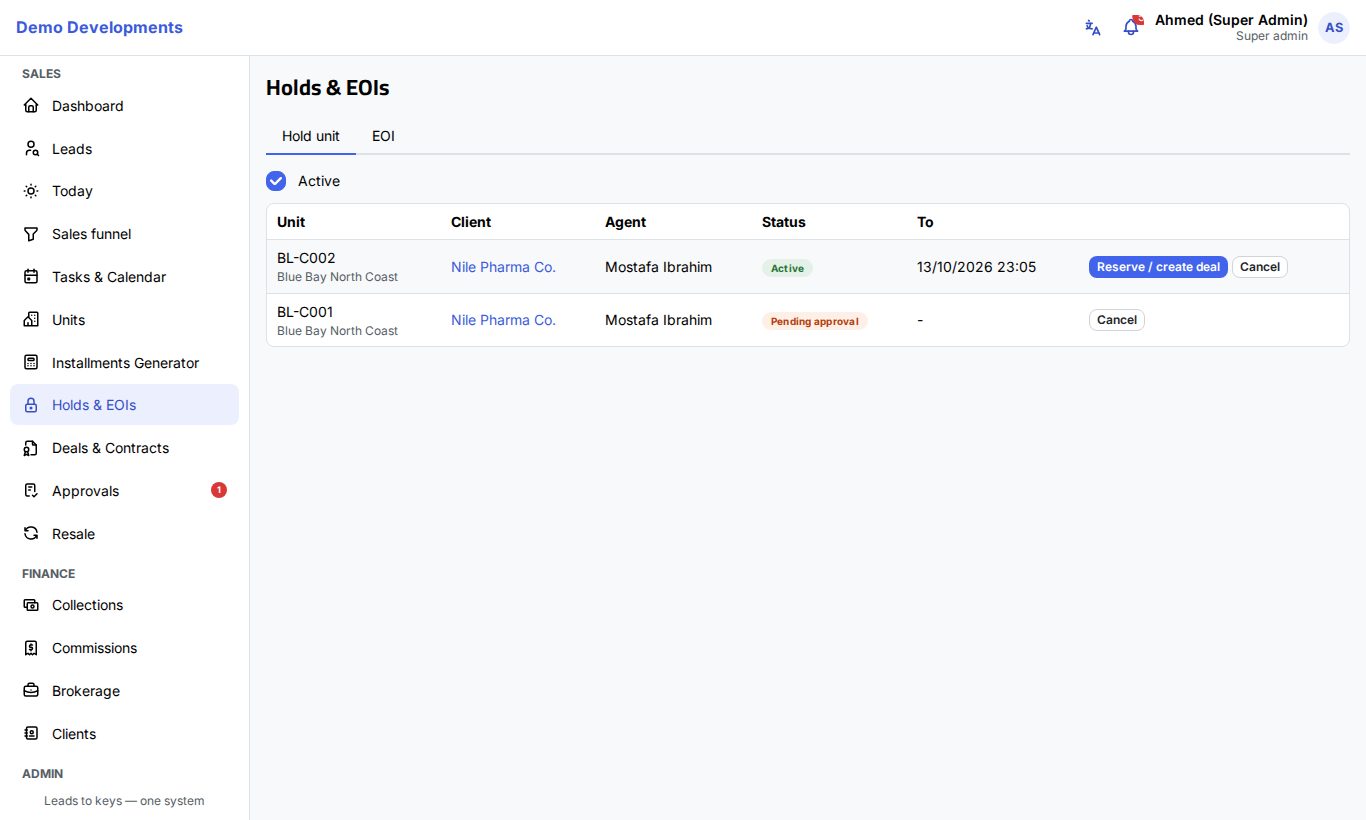
Task: Click the red Approvals count badge
Action: 219,490
